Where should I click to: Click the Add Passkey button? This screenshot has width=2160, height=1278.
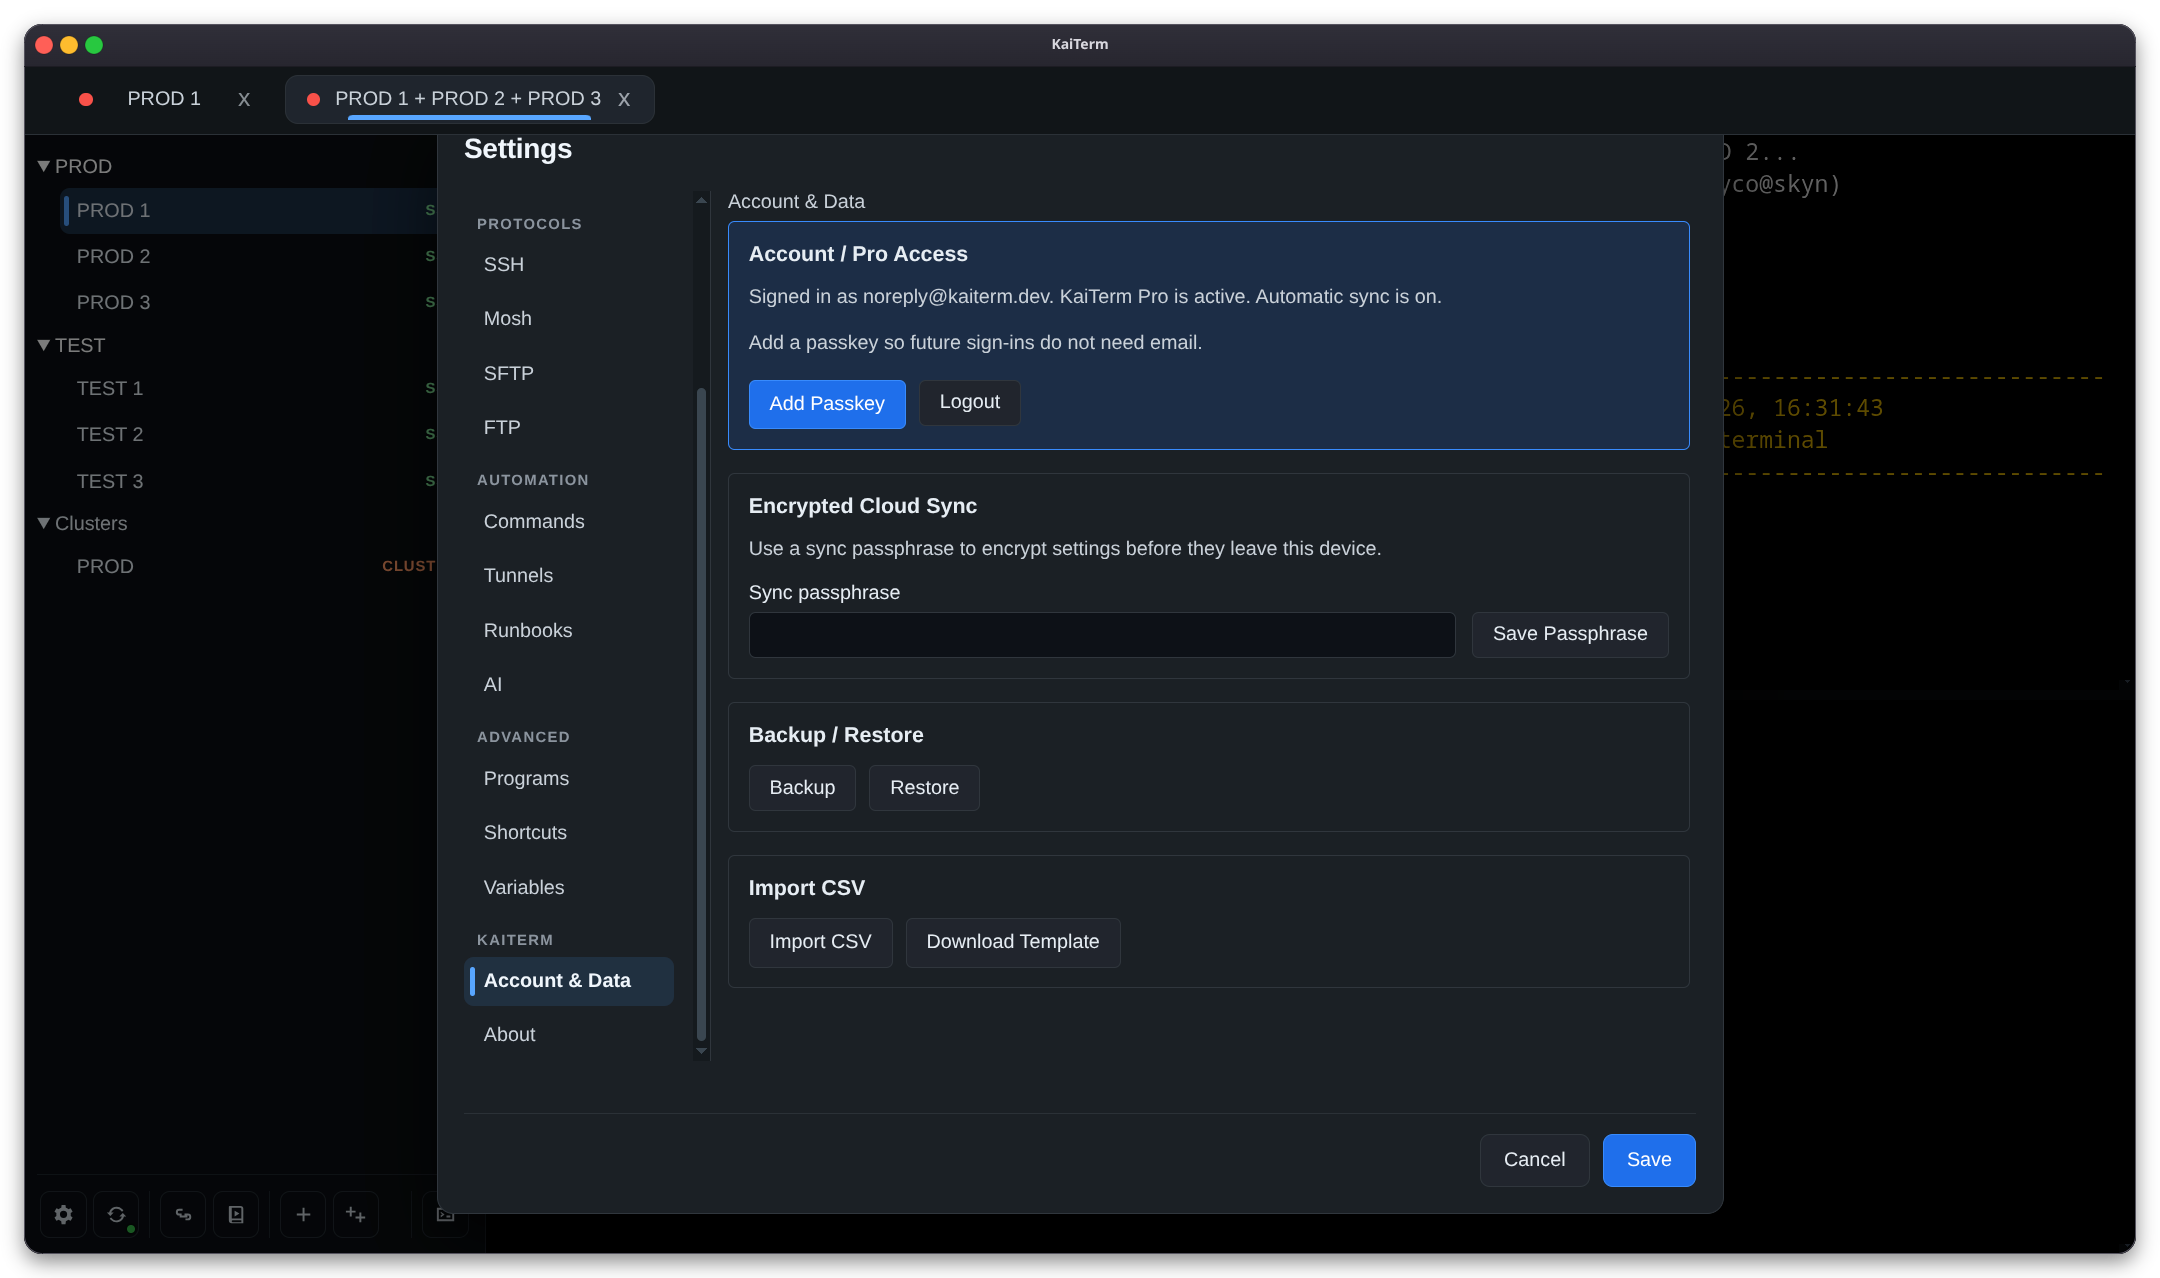click(x=827, y=403)
